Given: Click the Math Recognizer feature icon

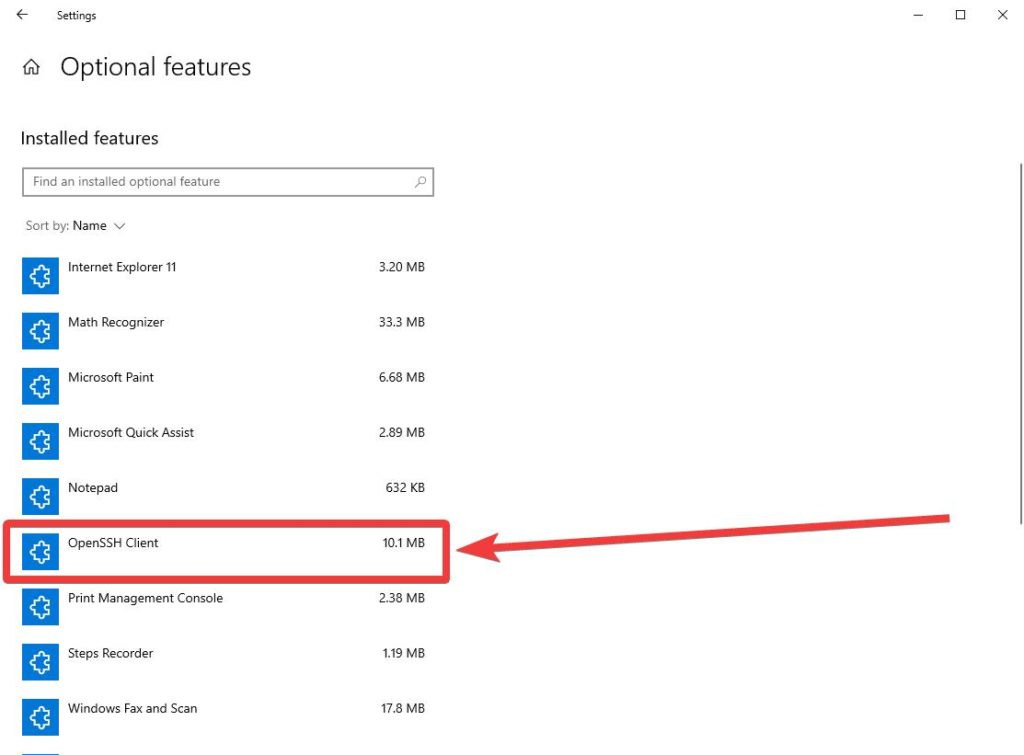Looking at the screenshot, I should [x=39, y=331].
